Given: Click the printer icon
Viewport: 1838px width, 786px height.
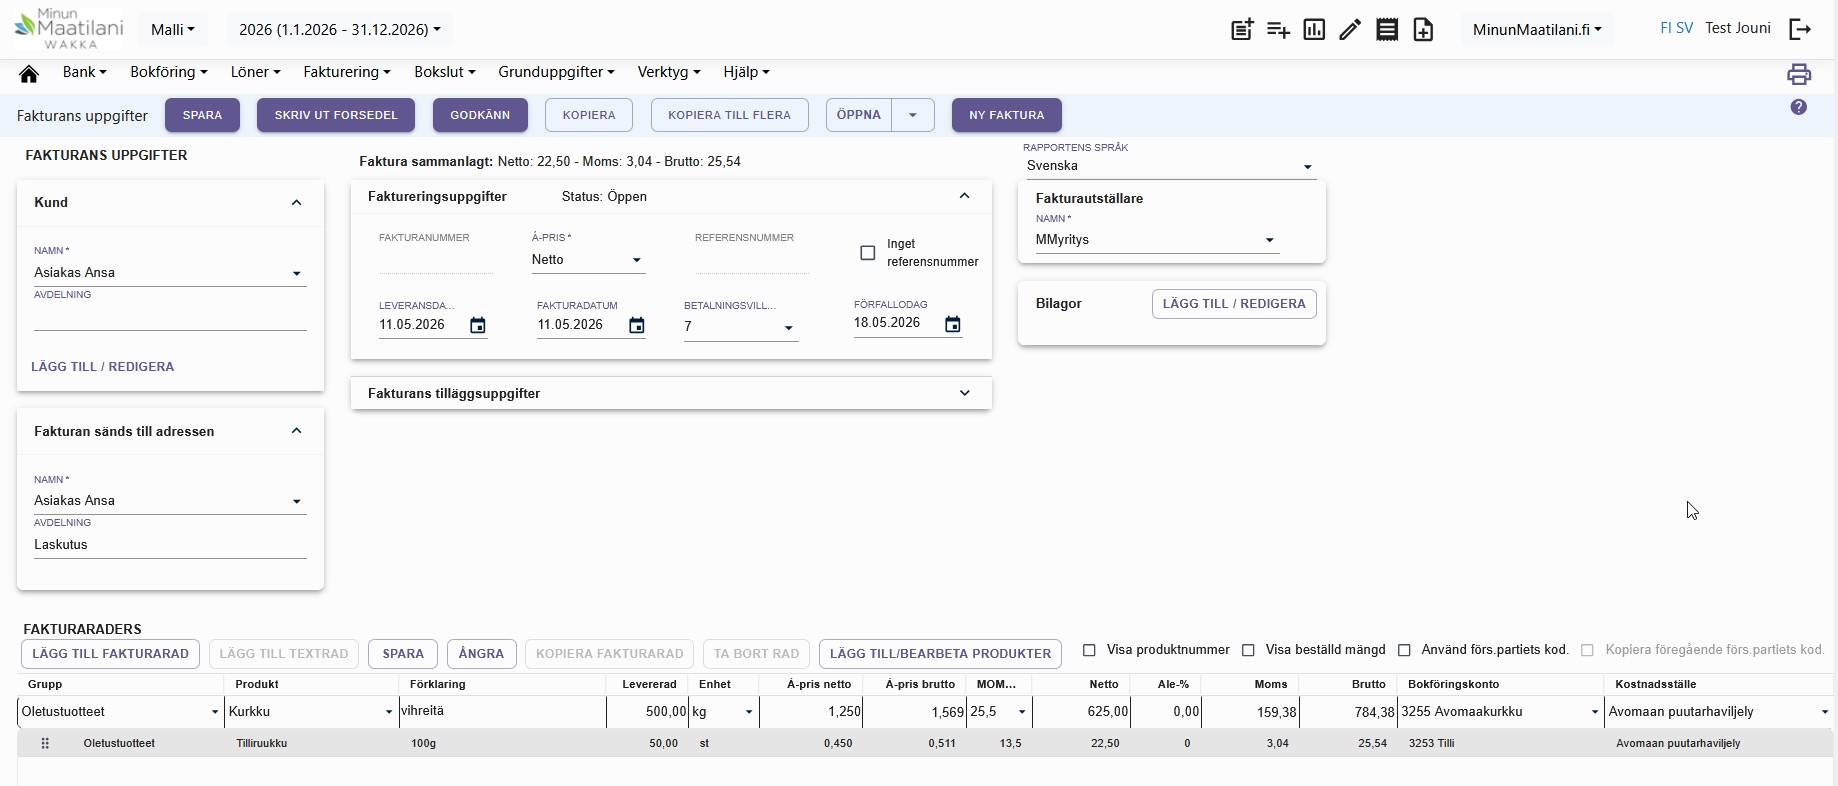Looking at the screenshot, I should click(x=1799, y=74).
